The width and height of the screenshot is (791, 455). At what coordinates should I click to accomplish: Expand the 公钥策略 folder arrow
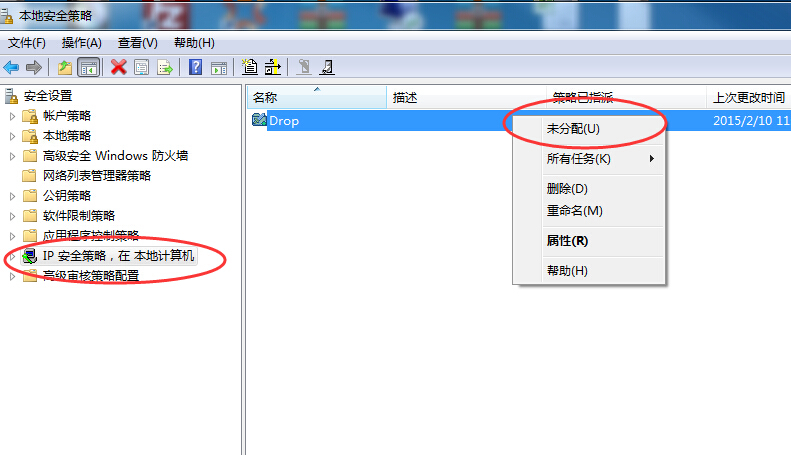coord(13,196)
